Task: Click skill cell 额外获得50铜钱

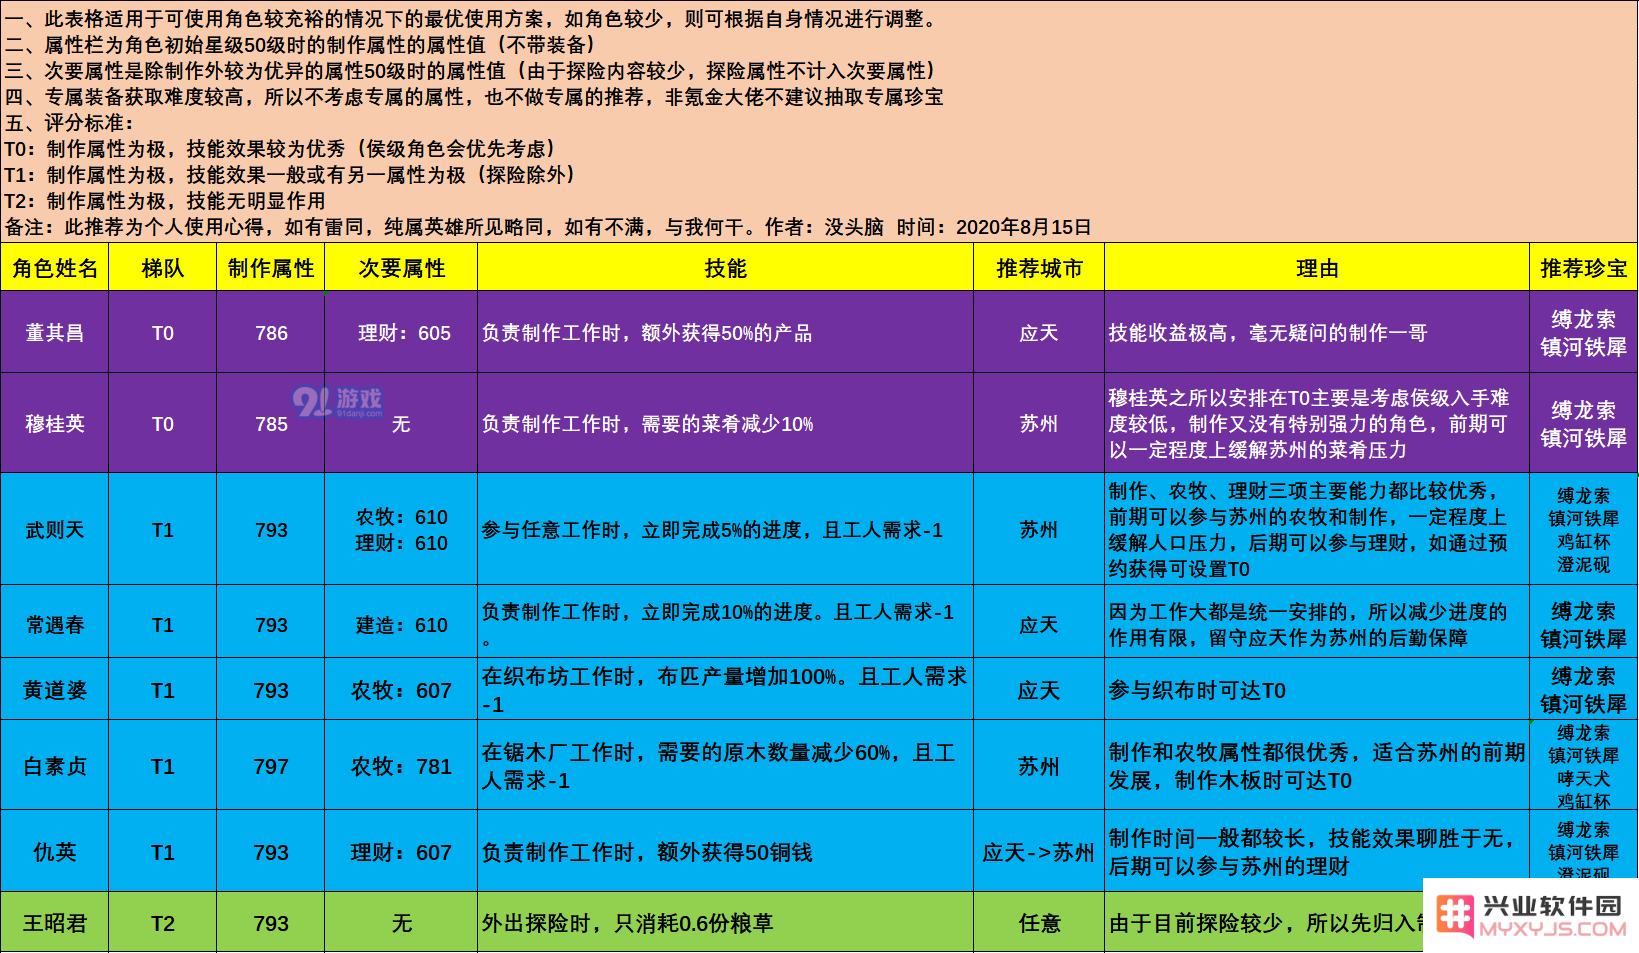Action: click(x=725, y=852)
